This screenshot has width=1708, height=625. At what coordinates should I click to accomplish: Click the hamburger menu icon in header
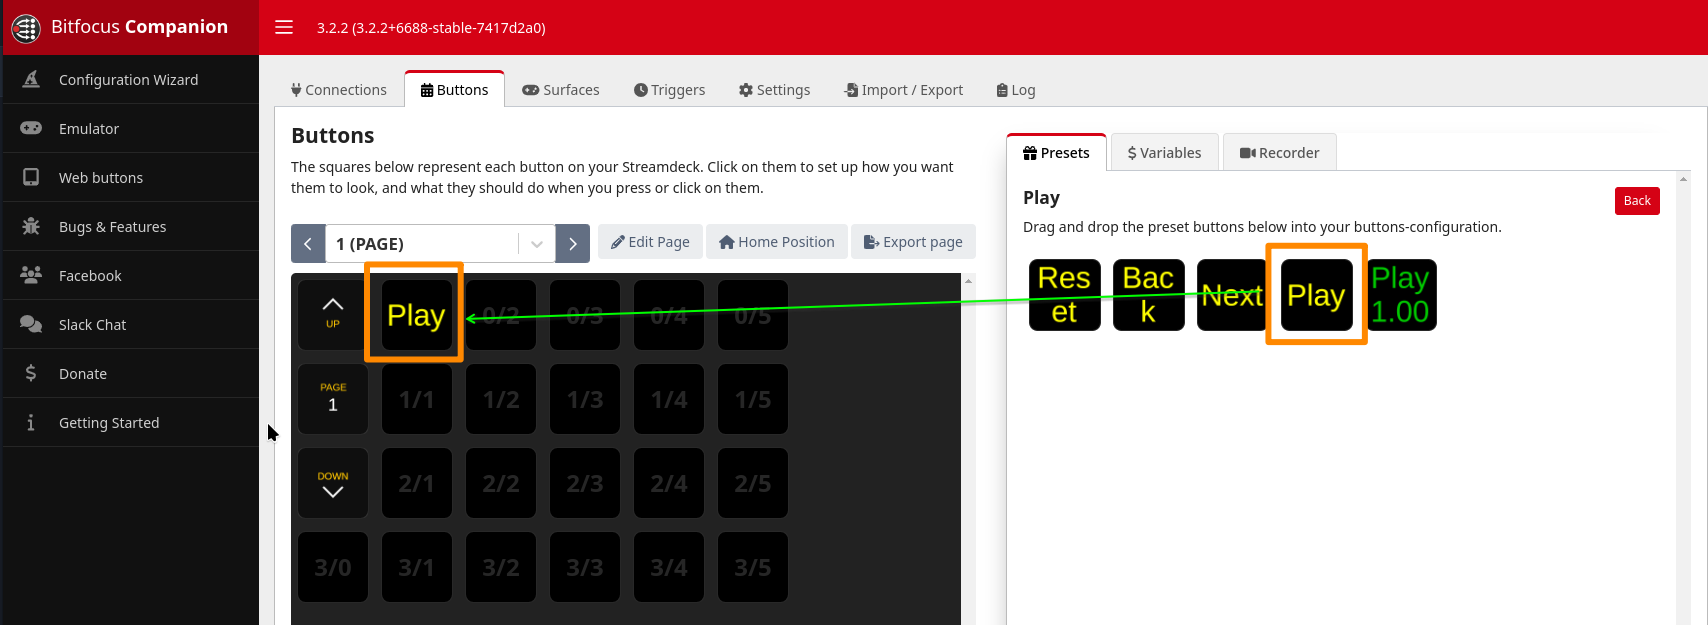284,28
